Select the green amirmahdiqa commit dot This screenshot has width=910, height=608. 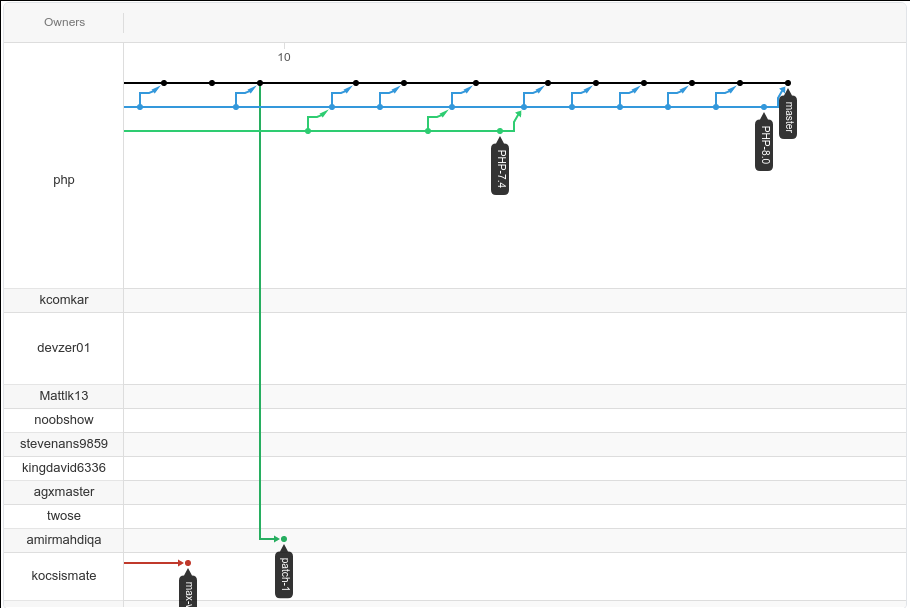coord(284,539)
